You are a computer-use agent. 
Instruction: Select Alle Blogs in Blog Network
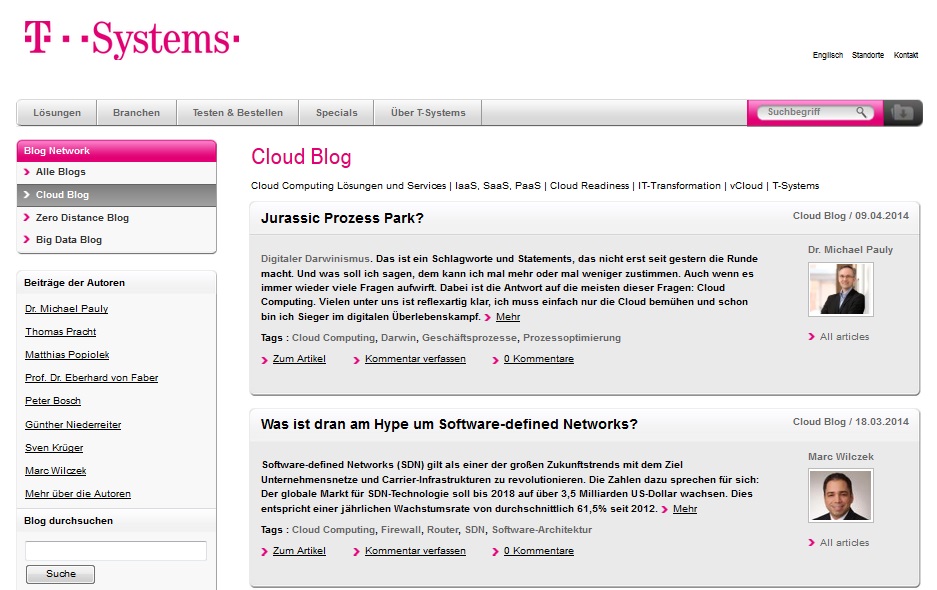[61, 172]
